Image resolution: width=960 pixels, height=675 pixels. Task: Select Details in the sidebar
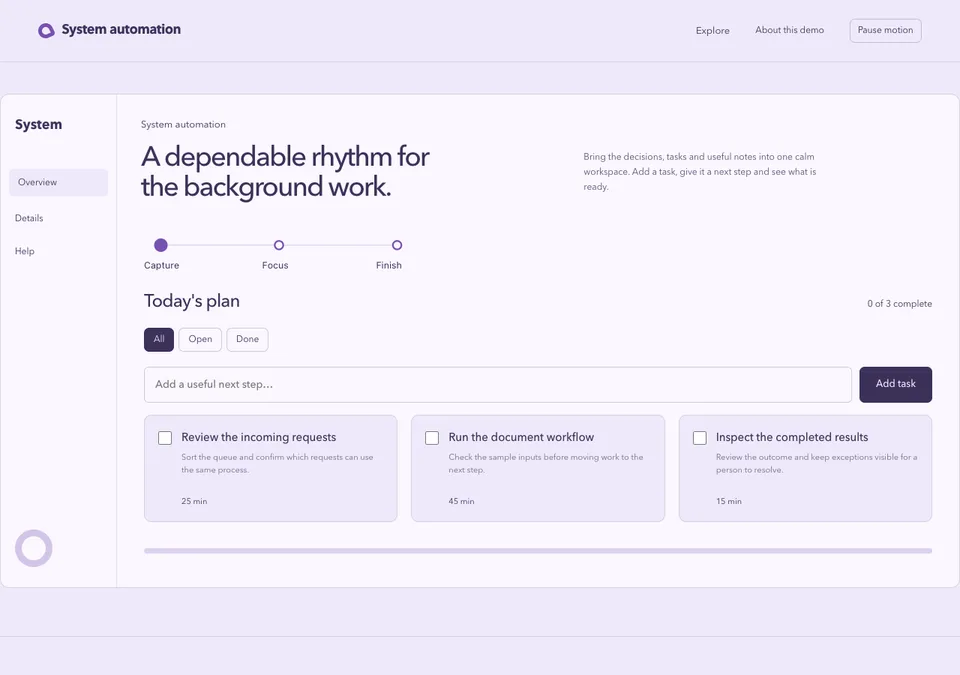coord(29,218)
